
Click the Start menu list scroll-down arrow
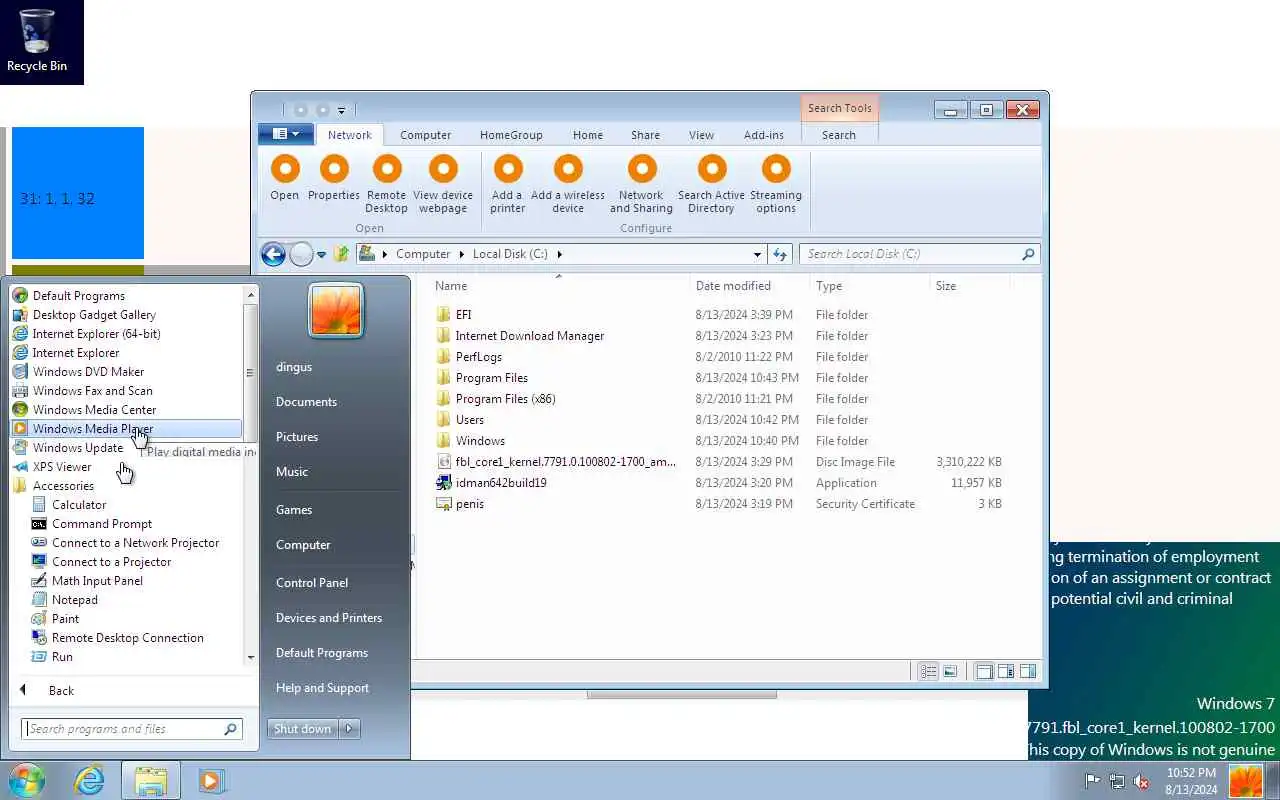click(x=250, y=658)
